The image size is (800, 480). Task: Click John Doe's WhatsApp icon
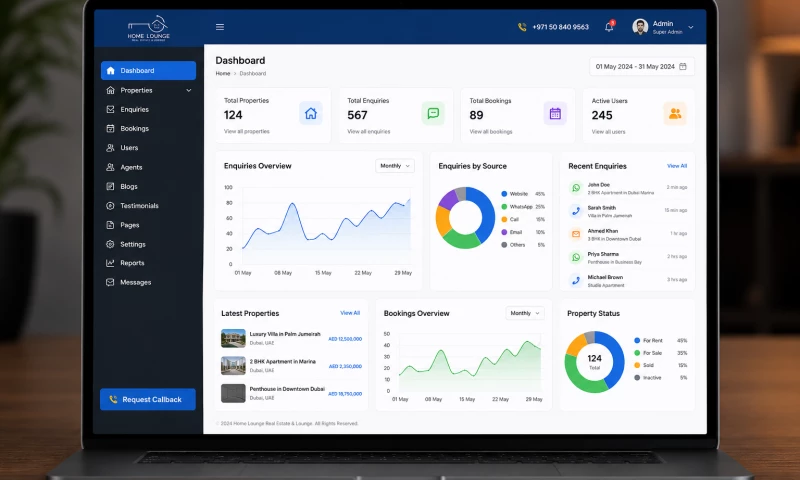coord(576,188)
